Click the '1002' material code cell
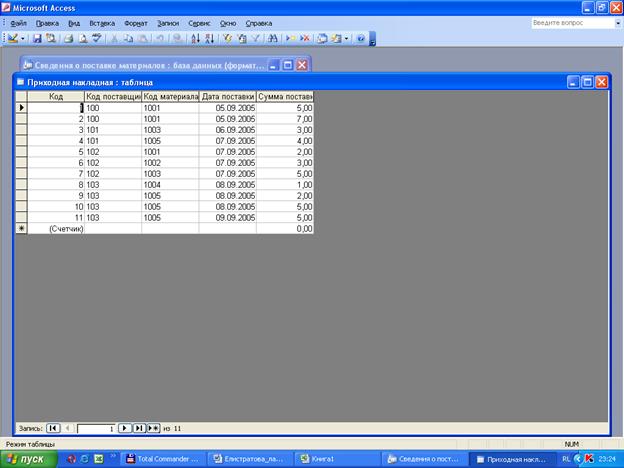 [170, 163]
